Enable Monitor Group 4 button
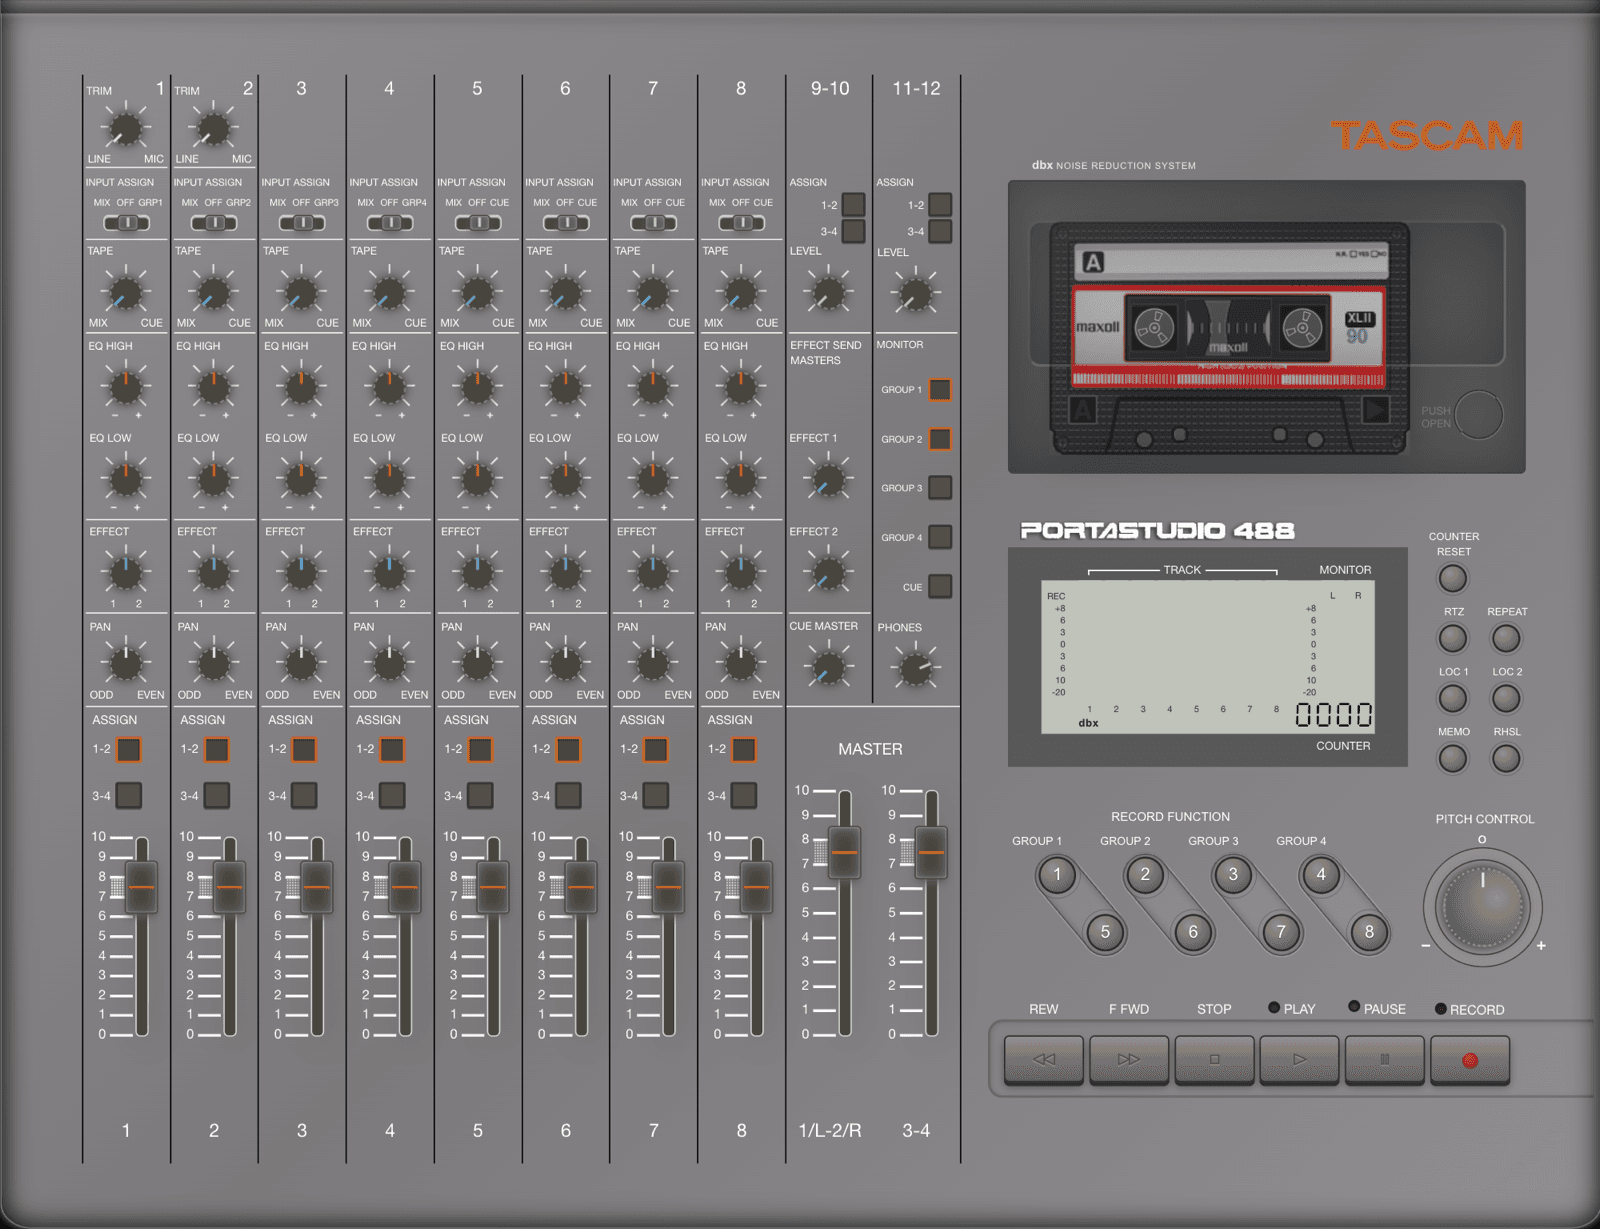 (940, 537)
